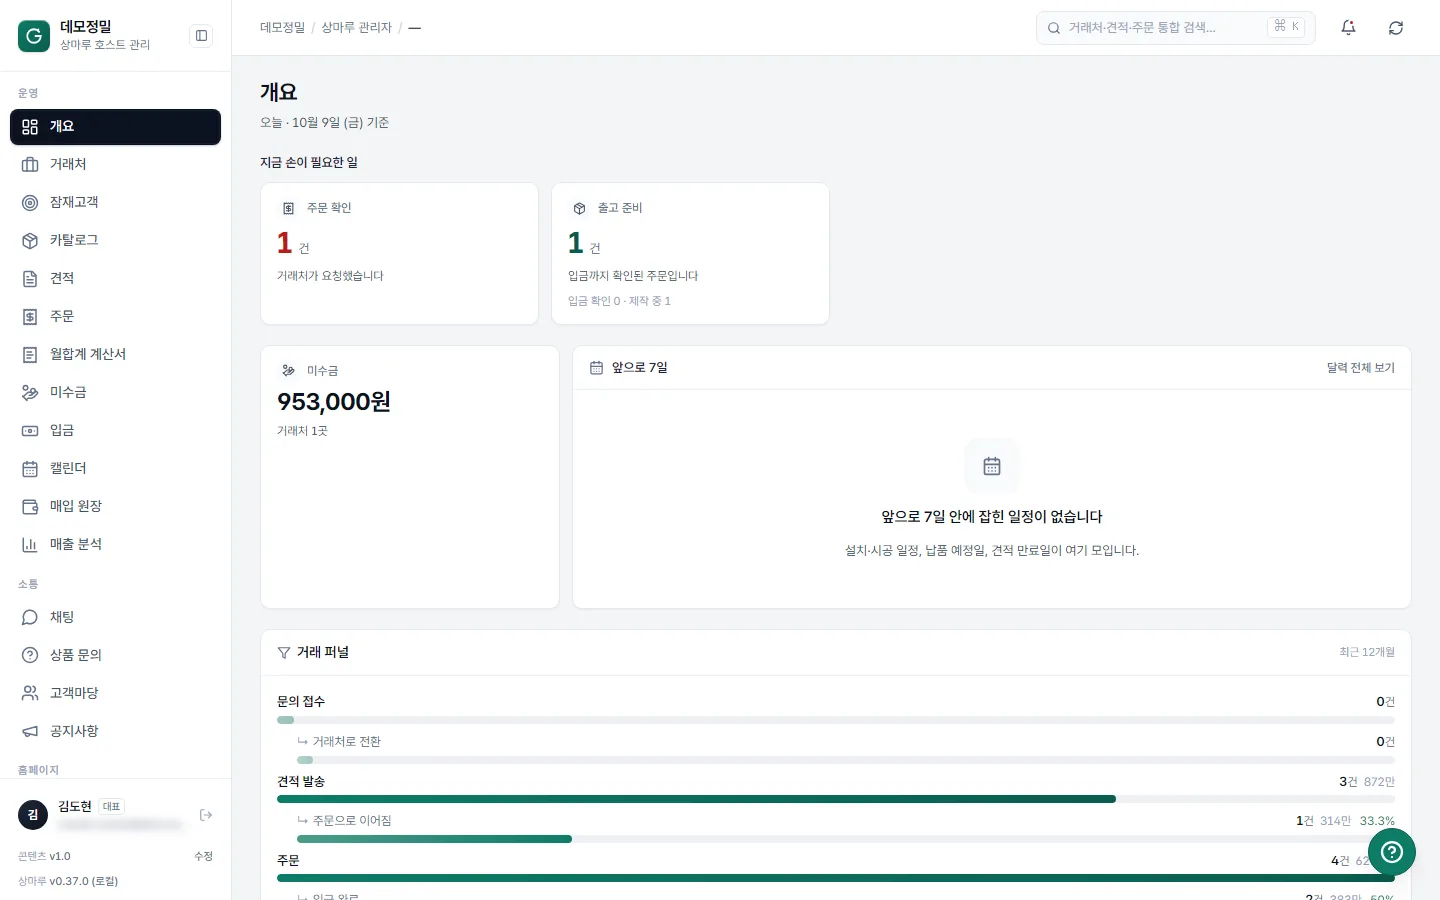Image resolution: width=1440 pixels, height=900 pixels.
Task: Collapse the sidebar with the panel icon
Action: pyautogui.click(x=201, y=36)
